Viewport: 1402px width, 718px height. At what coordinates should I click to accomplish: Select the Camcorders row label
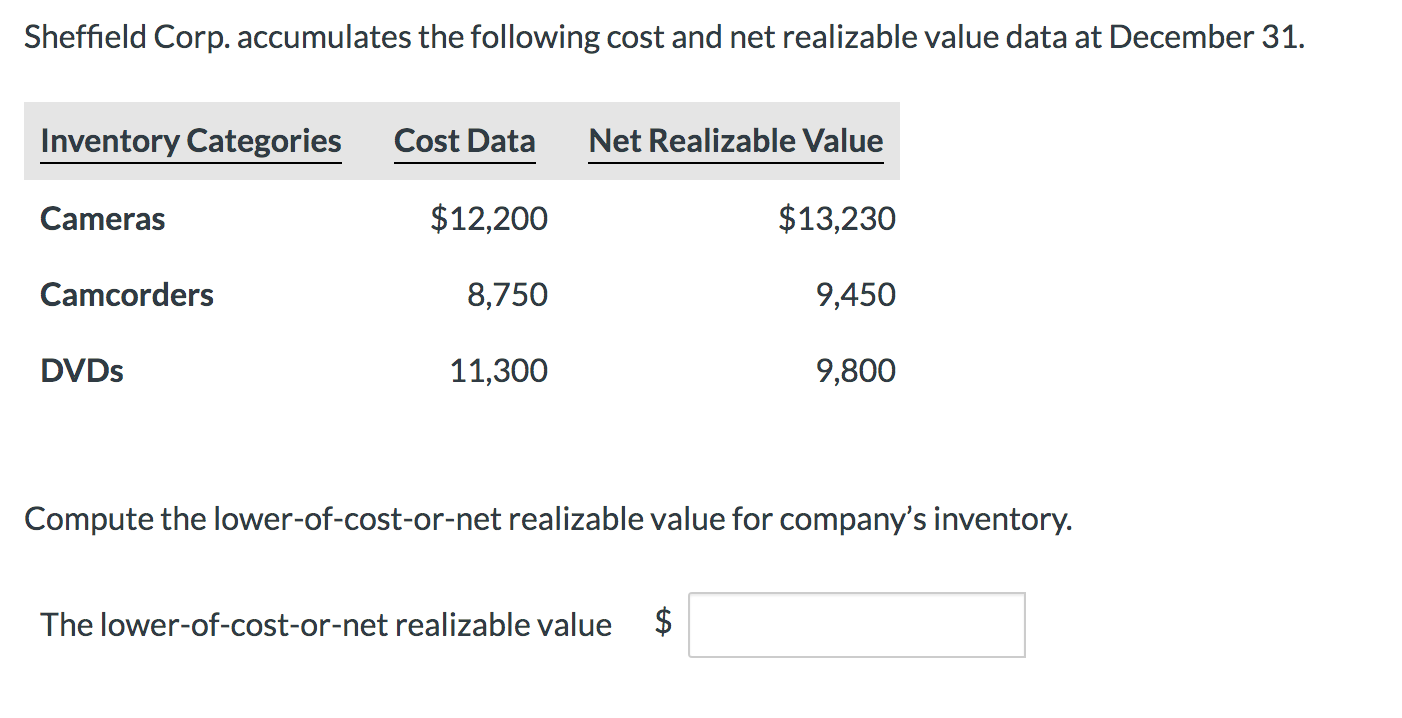point(127,295)
